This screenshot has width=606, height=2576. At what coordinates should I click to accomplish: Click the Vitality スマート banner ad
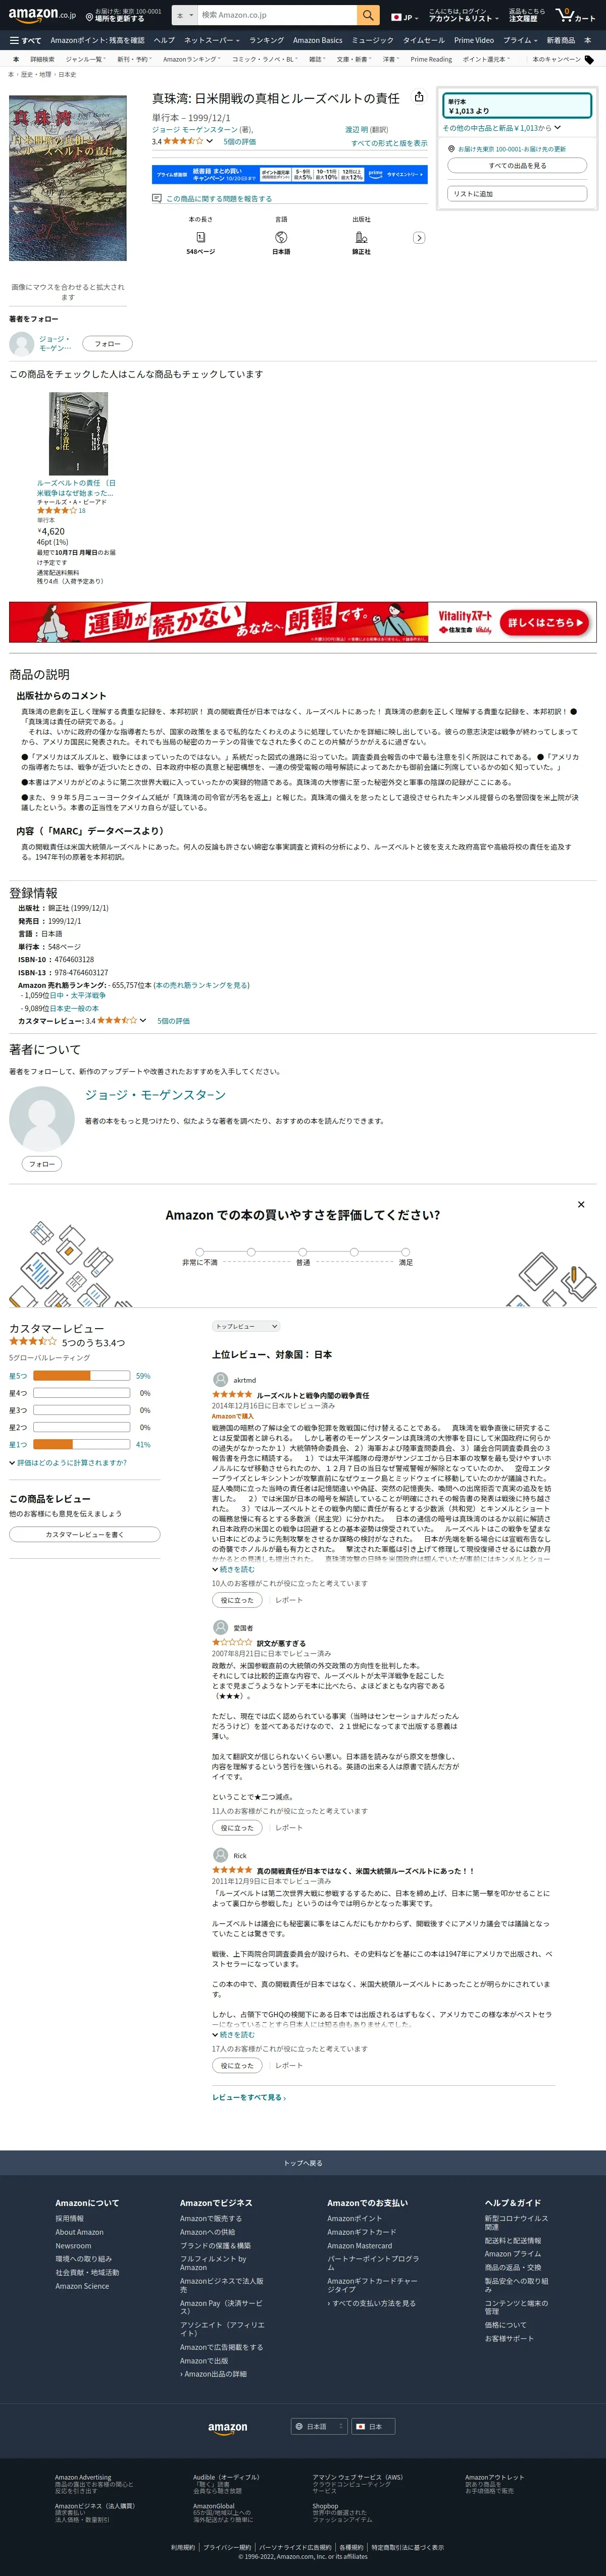pos(302,622)
